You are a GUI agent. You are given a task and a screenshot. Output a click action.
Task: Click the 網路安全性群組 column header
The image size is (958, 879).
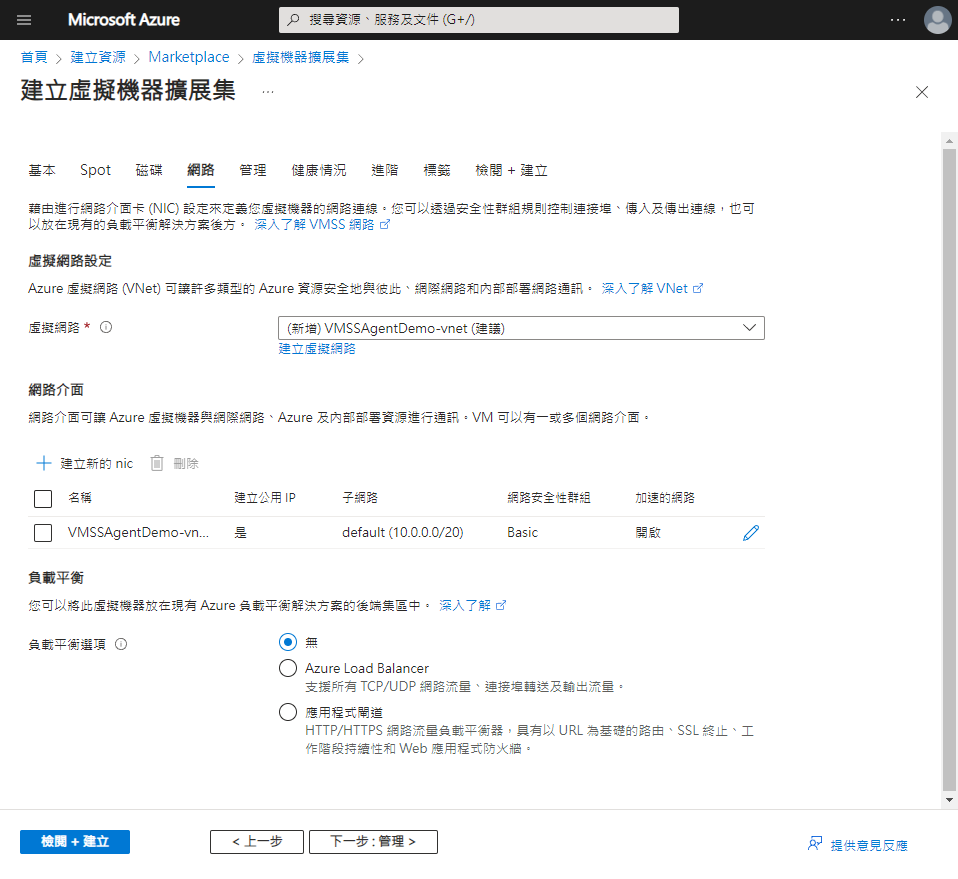549,498
